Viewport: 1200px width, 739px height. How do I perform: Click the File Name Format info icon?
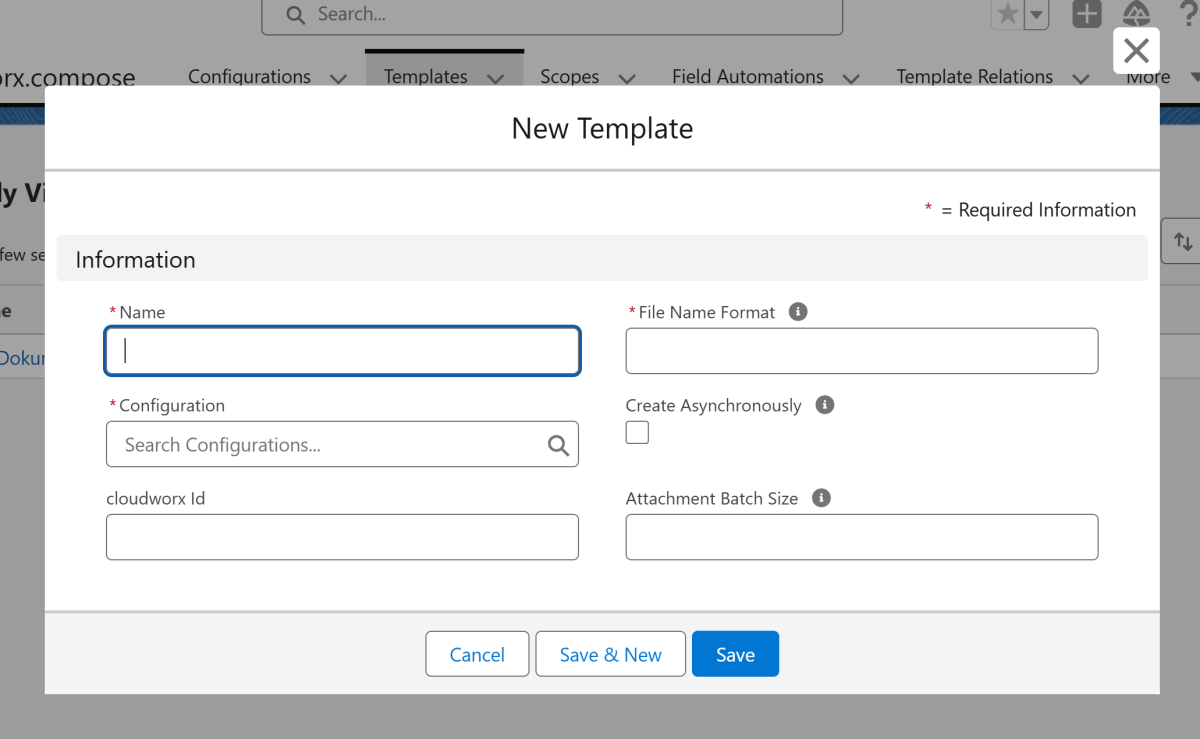(x=797, y=312)
